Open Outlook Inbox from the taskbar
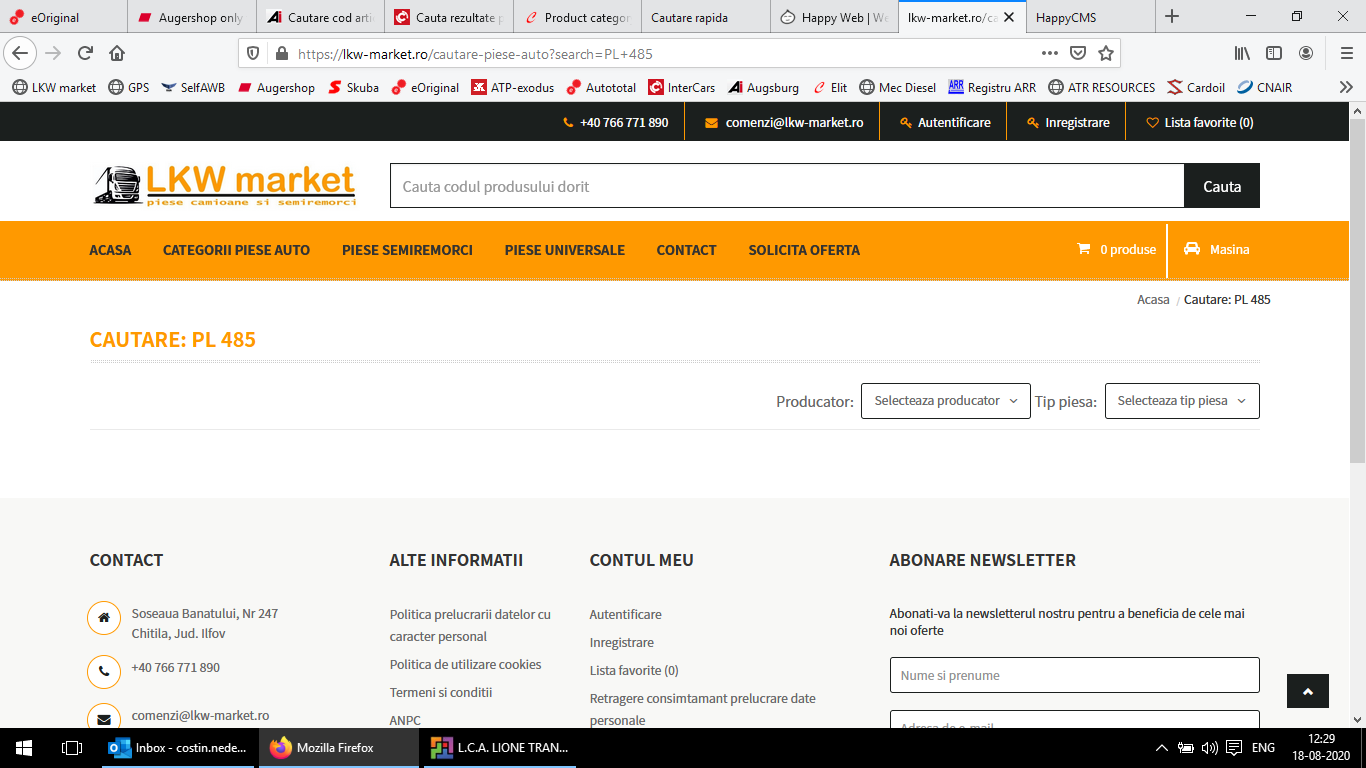Screen dimensions: 1366x768 click(x=179, y=748)
